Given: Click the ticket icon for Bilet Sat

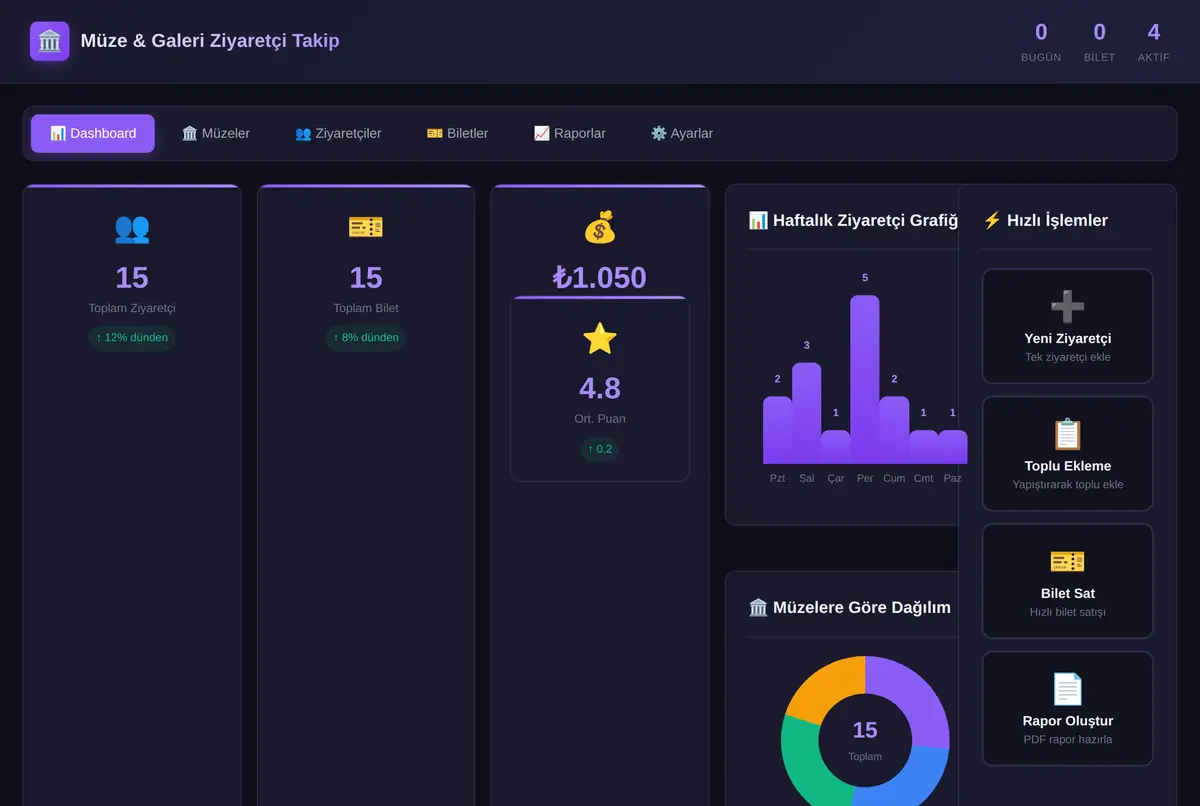Looking at the screenshot, I should 1068,561.
